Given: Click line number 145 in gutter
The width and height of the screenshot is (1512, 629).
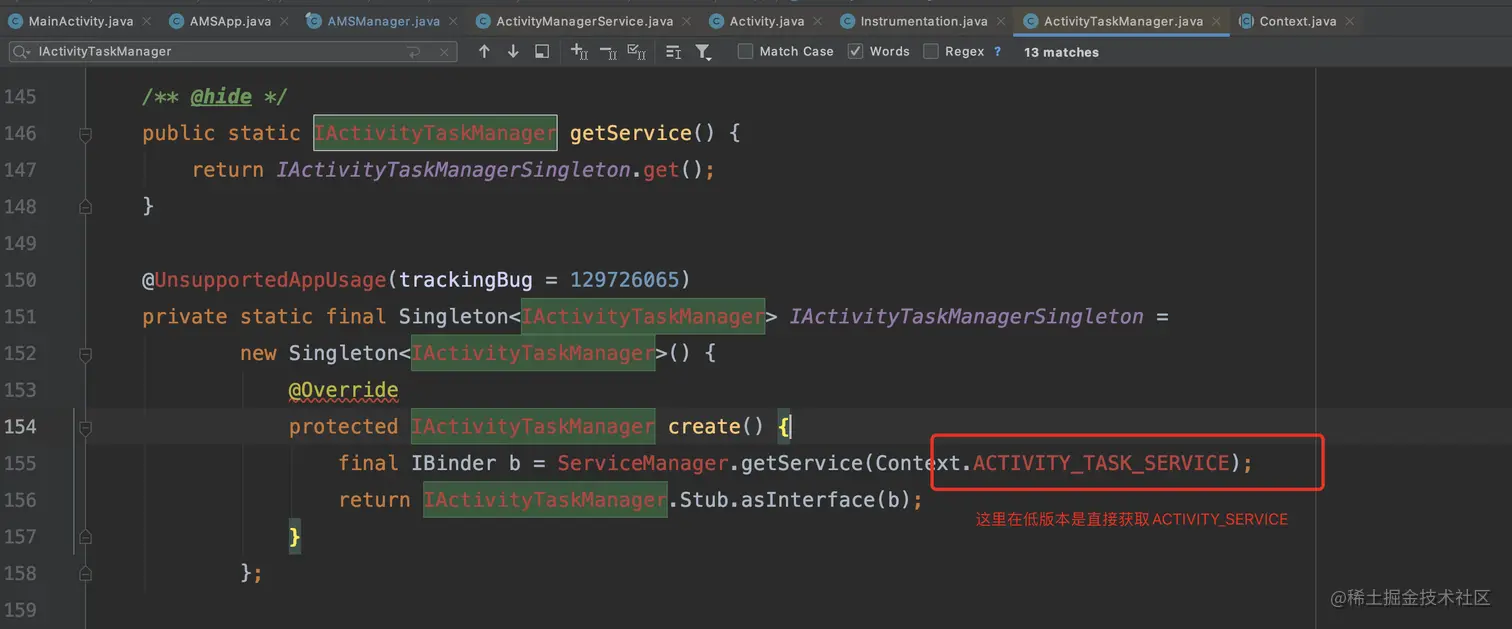Looking at the screenshot, I should click(20, 96).
